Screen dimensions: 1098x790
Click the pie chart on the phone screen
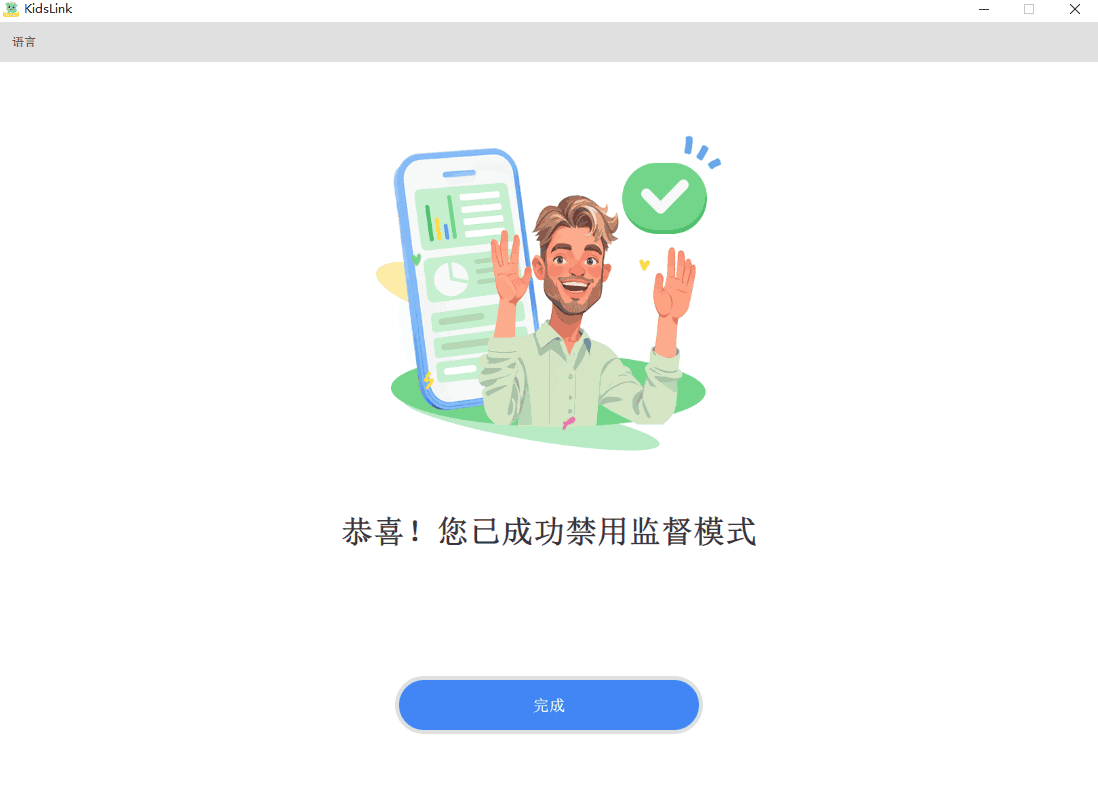click(450, 279)
